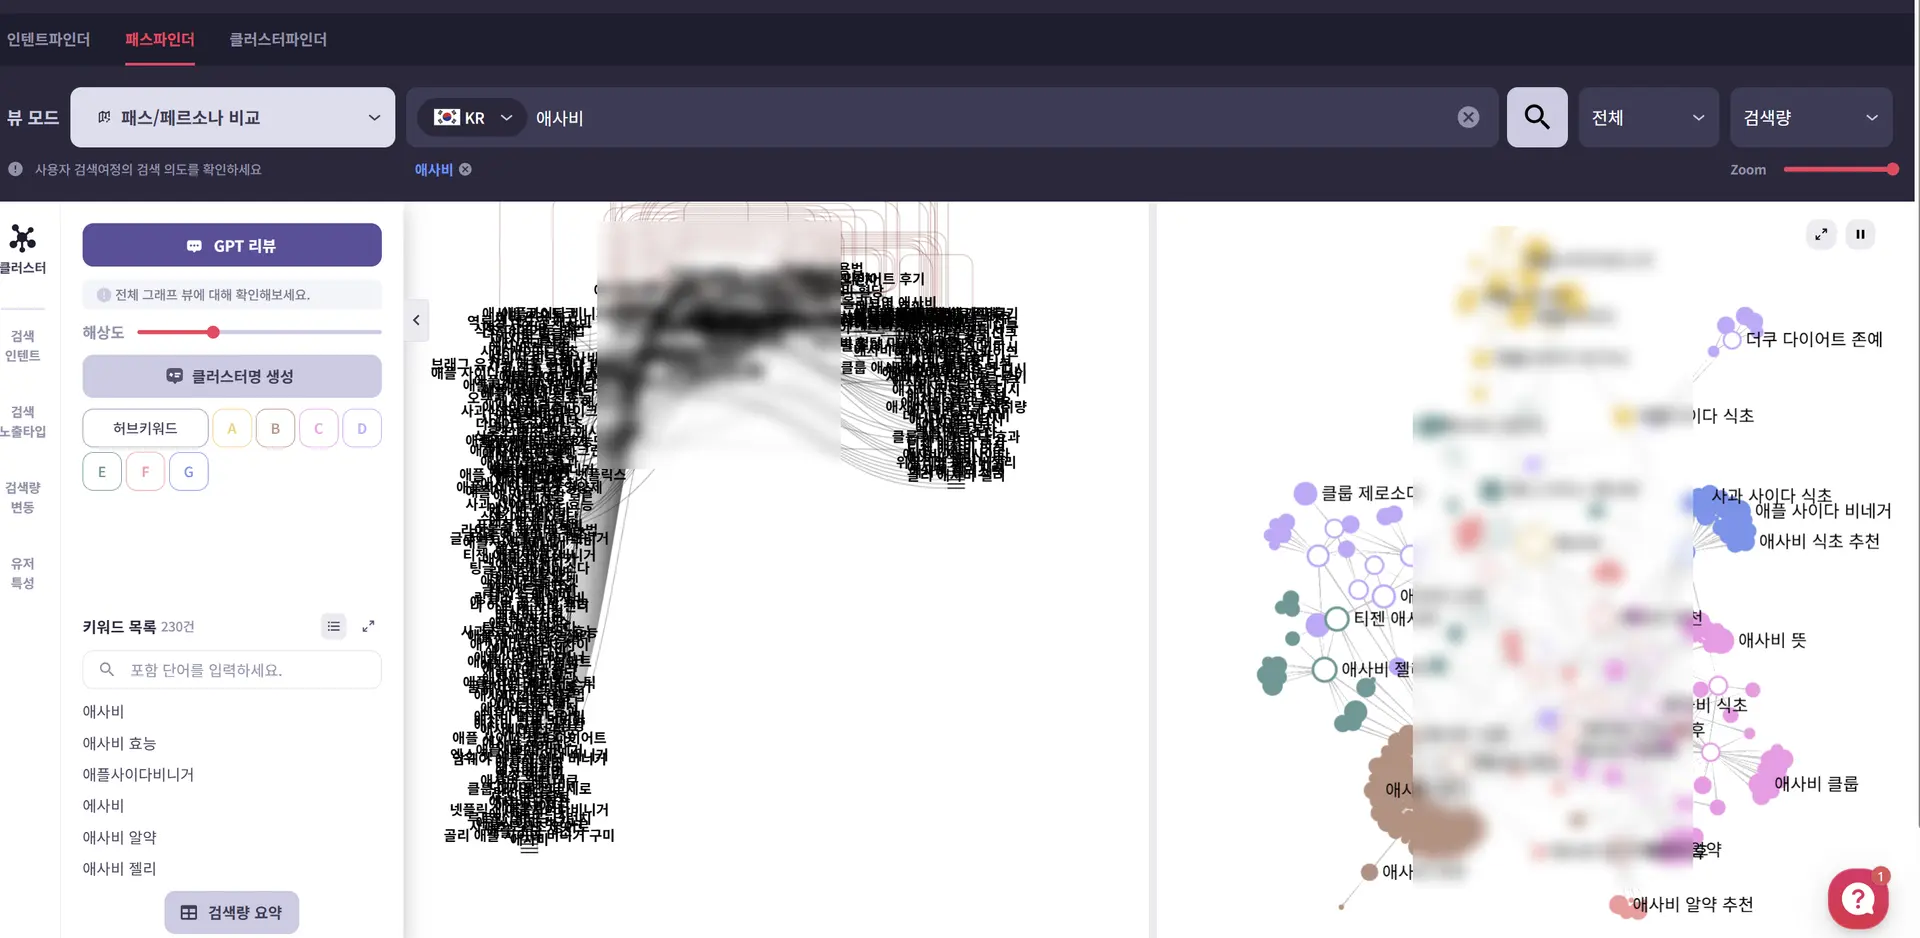Expand the 키워드 목록 panel

(x=368, y=626)
